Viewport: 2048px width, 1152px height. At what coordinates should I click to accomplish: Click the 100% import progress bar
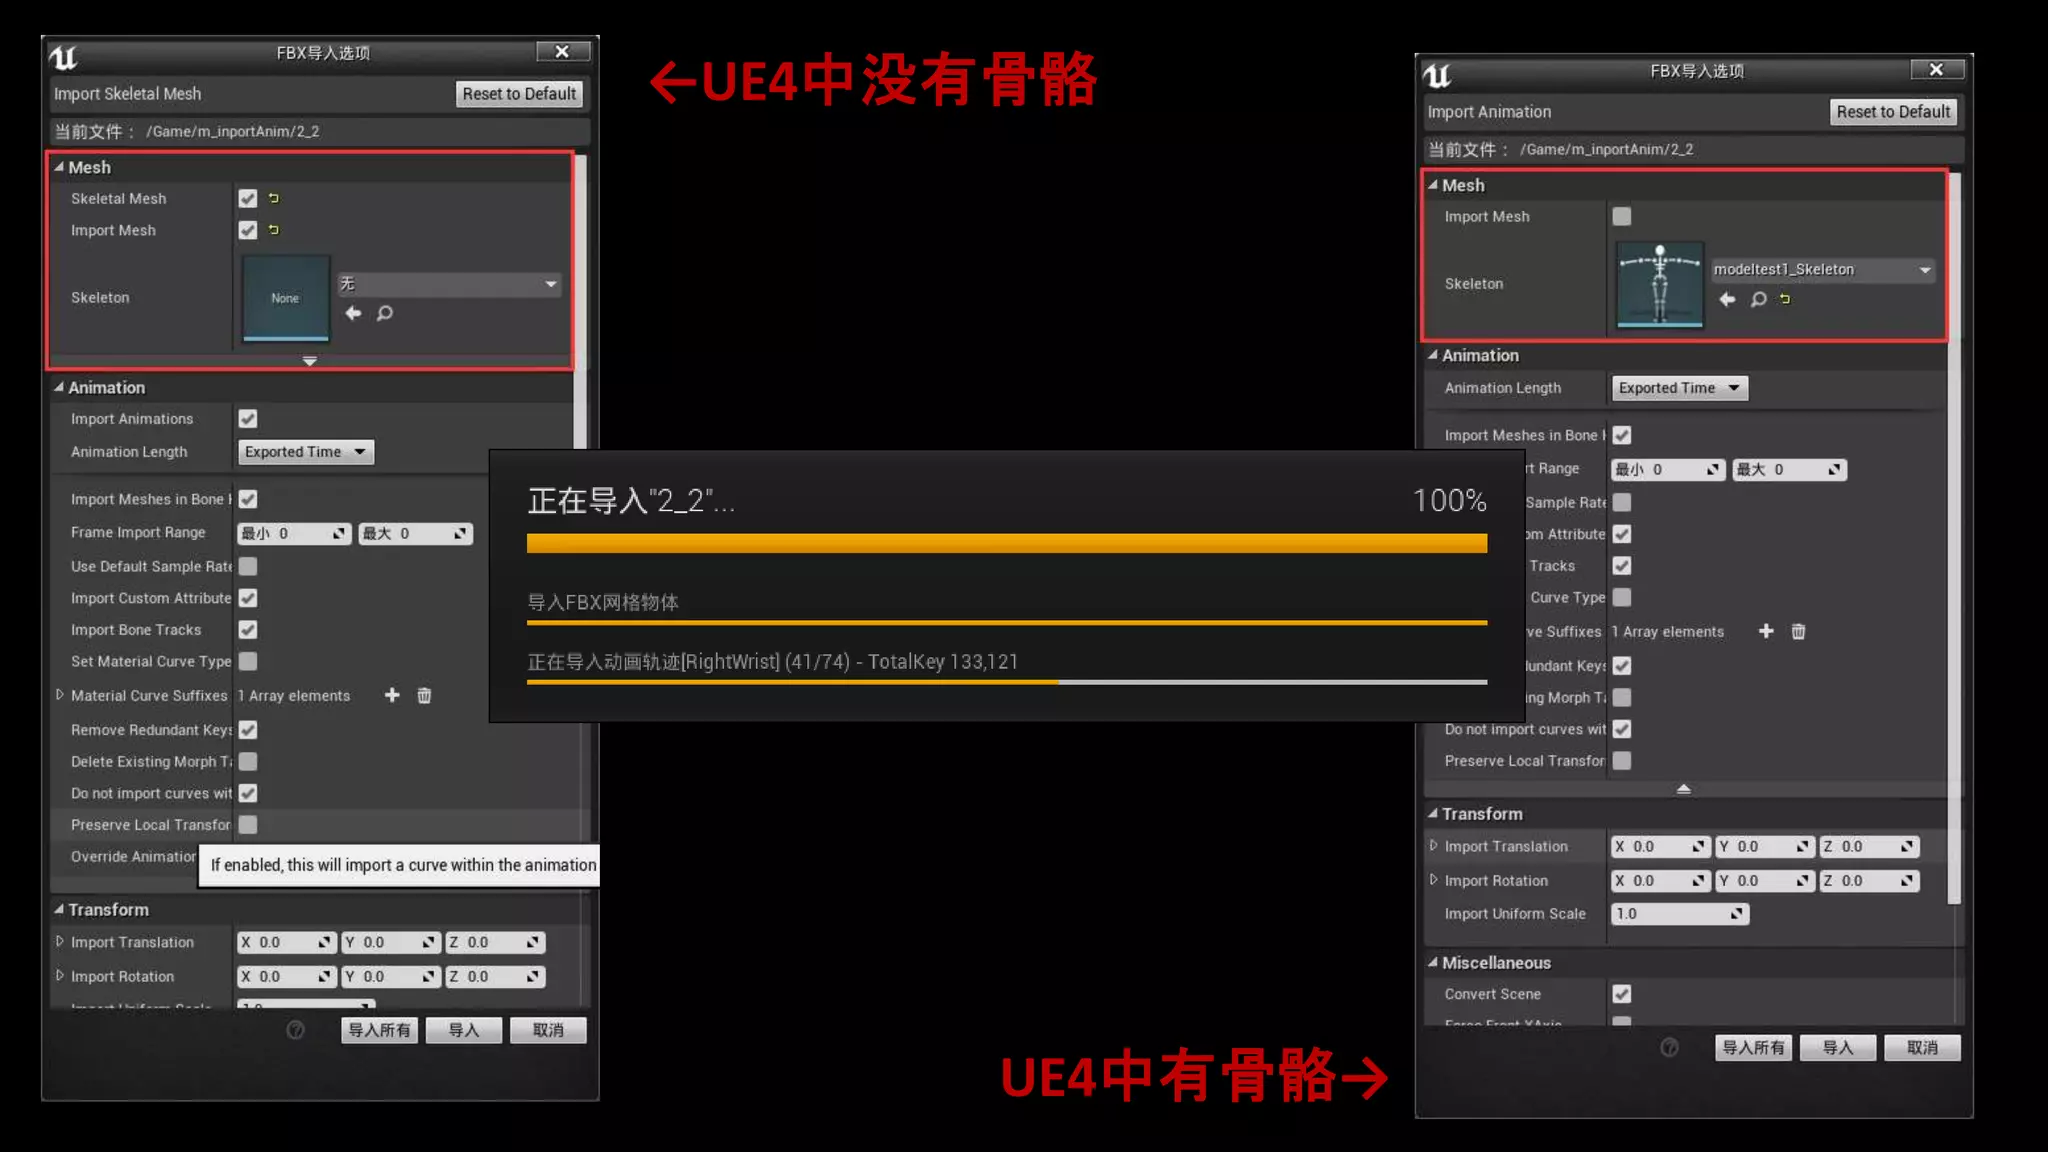click(1007, 543)
